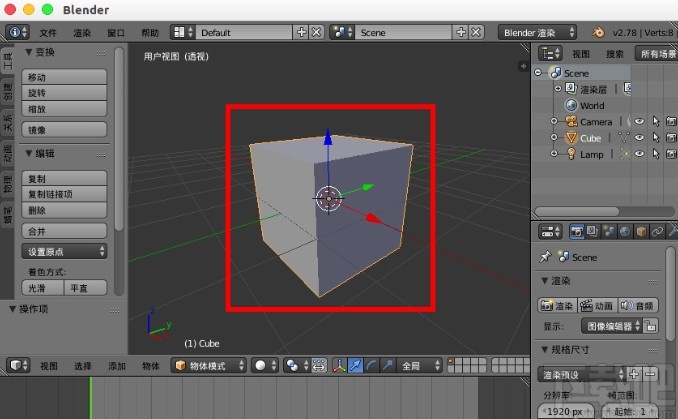This screenshot has height=419, width=678.
Task: Click the outliner horizontal scrollbar
Action: 577,211
